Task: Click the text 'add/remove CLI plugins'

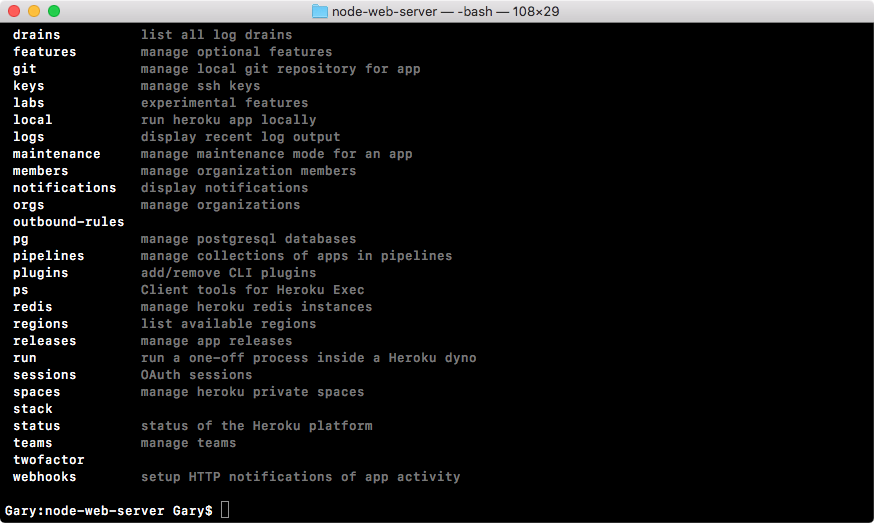Action: coord(229,273)
